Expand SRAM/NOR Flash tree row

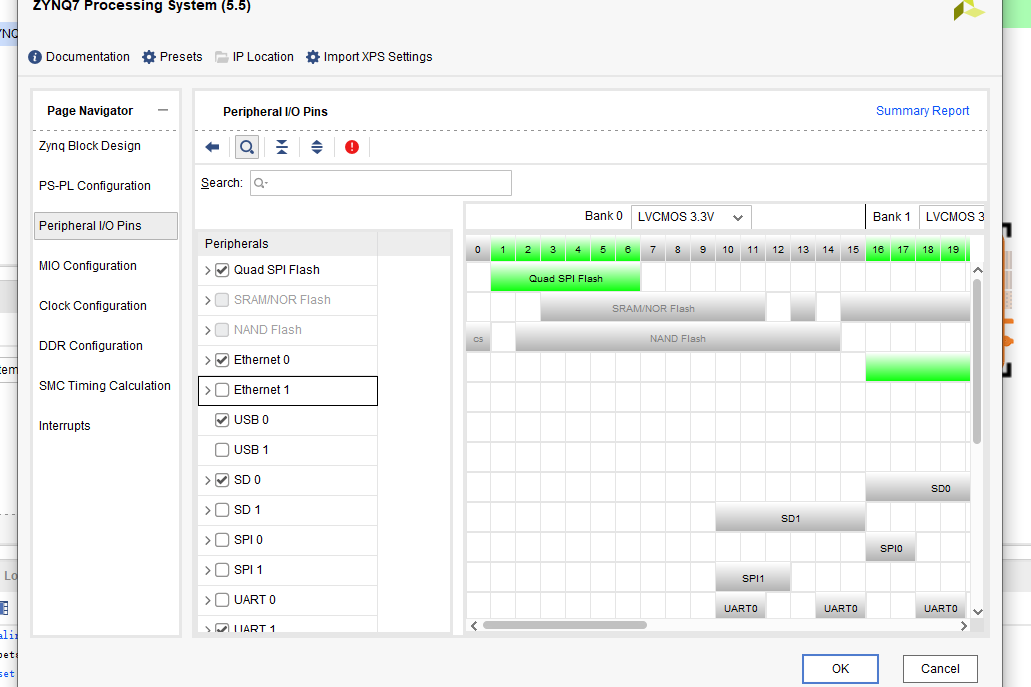click(208, 300)
